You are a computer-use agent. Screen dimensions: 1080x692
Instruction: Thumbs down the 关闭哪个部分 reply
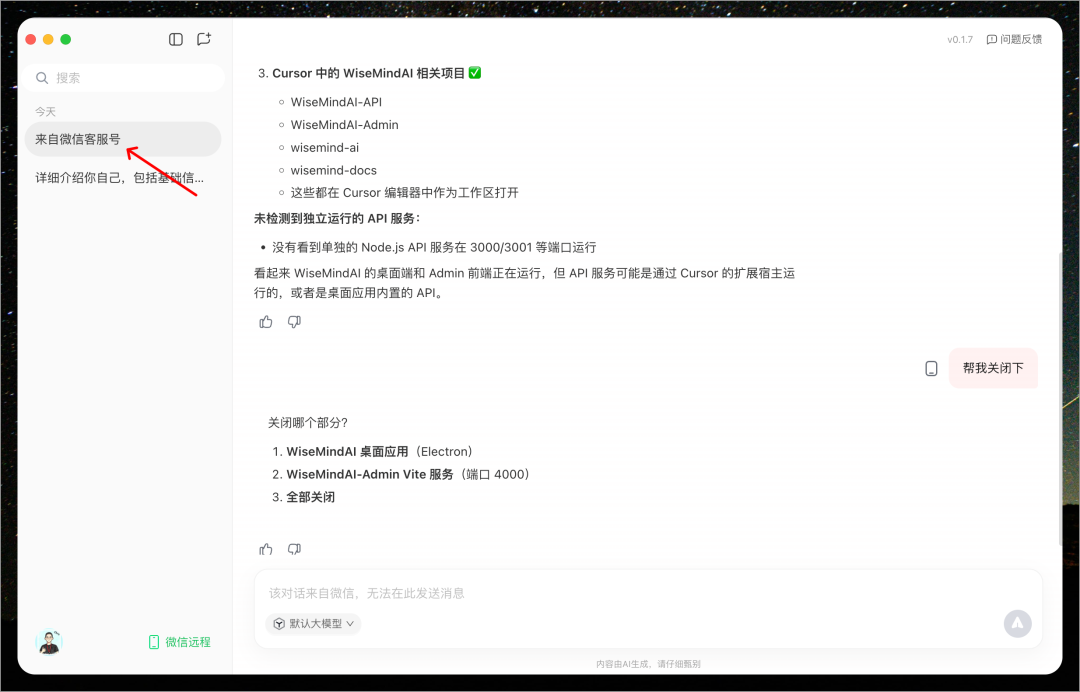(x=294, y=549)
